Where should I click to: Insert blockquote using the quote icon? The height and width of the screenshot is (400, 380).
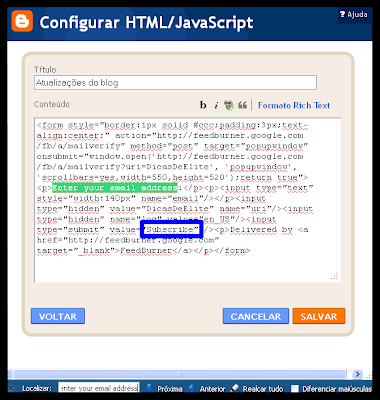click(x=242, y=105)
